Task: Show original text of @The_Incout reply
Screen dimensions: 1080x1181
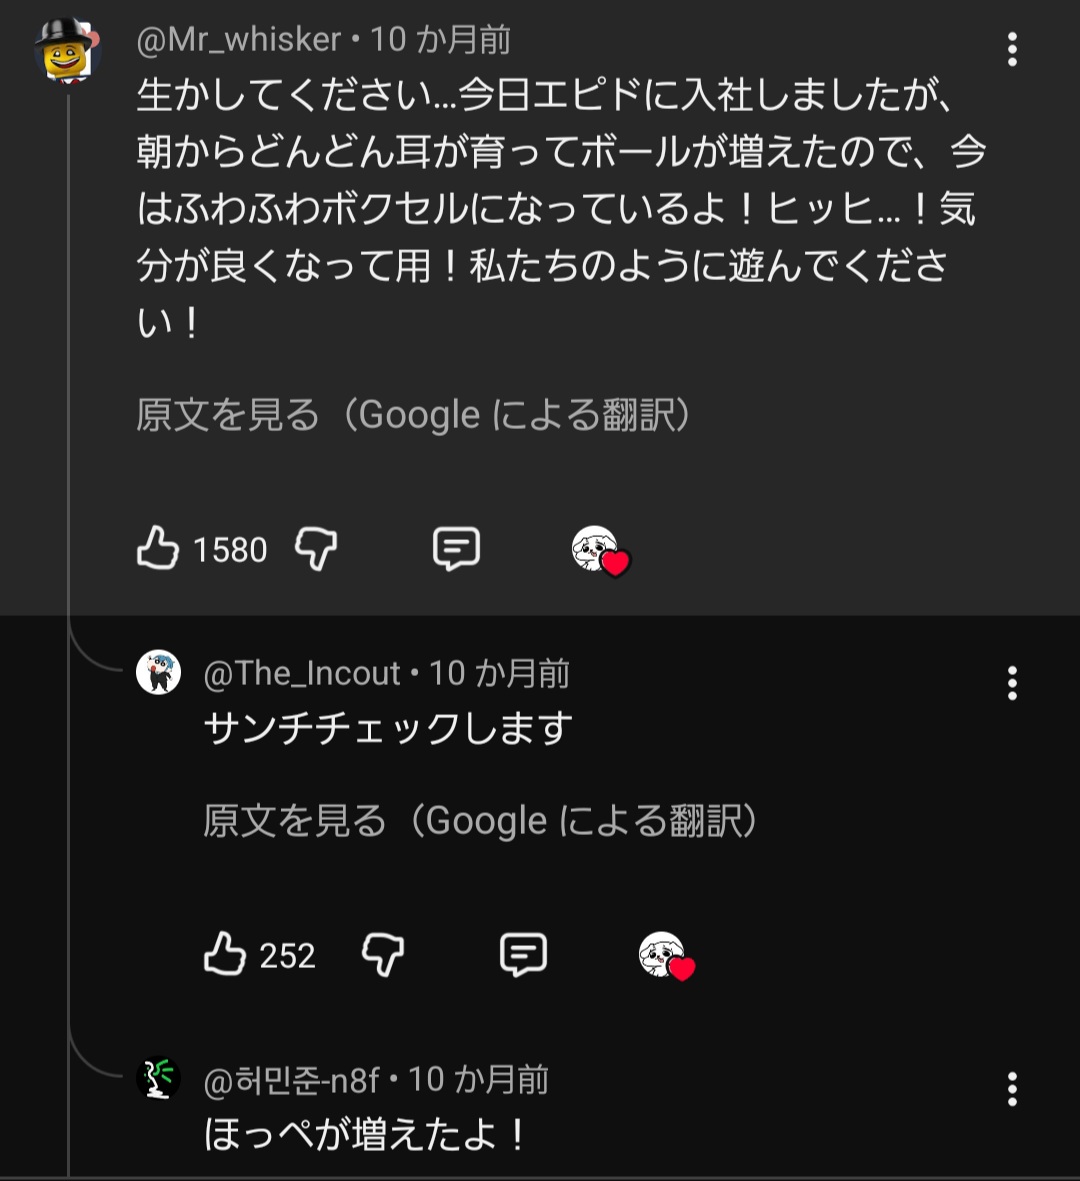Action: pos(479,821)
